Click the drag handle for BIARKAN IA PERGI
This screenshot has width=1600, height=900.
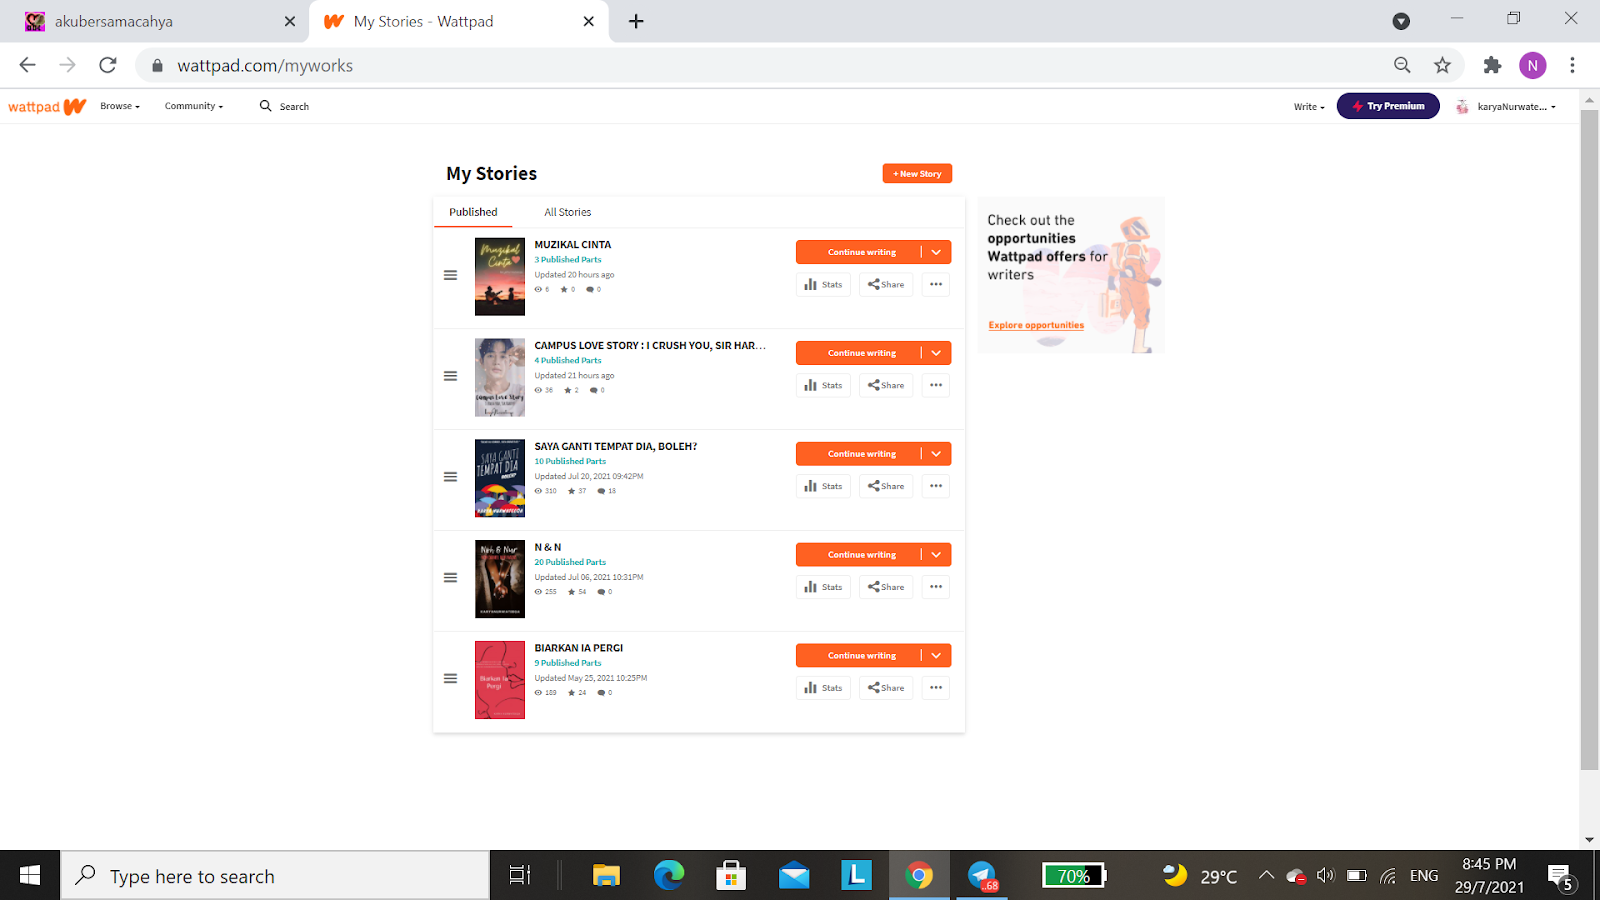click(x=450, y=678)
